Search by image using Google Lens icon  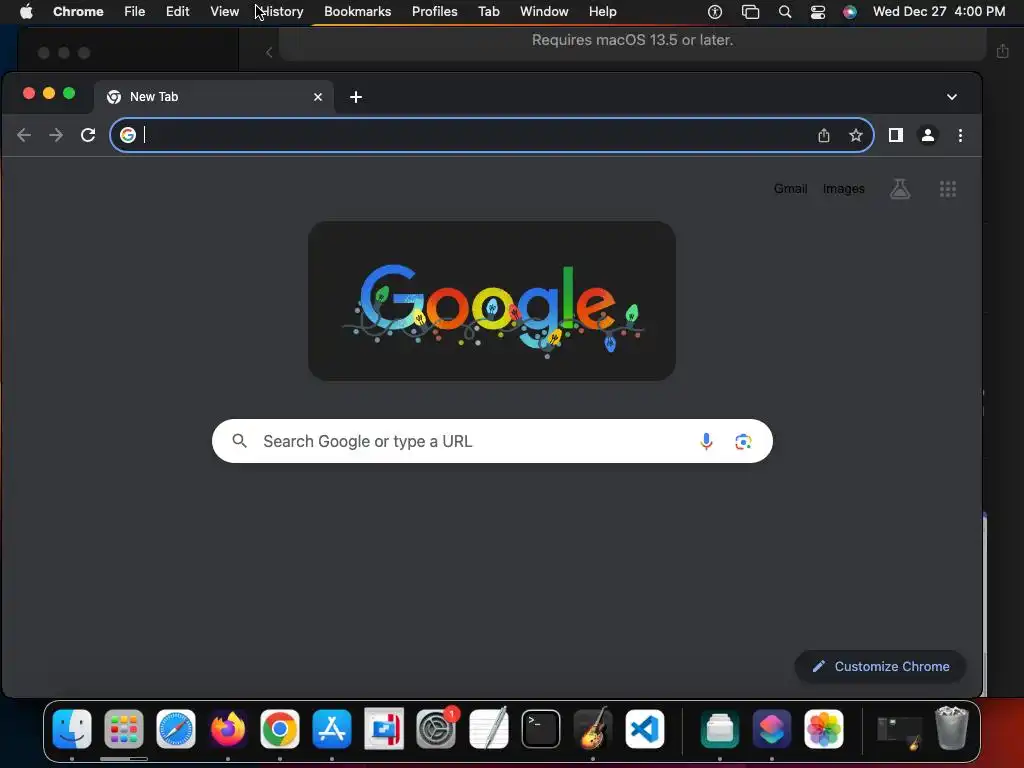[x=743, y=442]
